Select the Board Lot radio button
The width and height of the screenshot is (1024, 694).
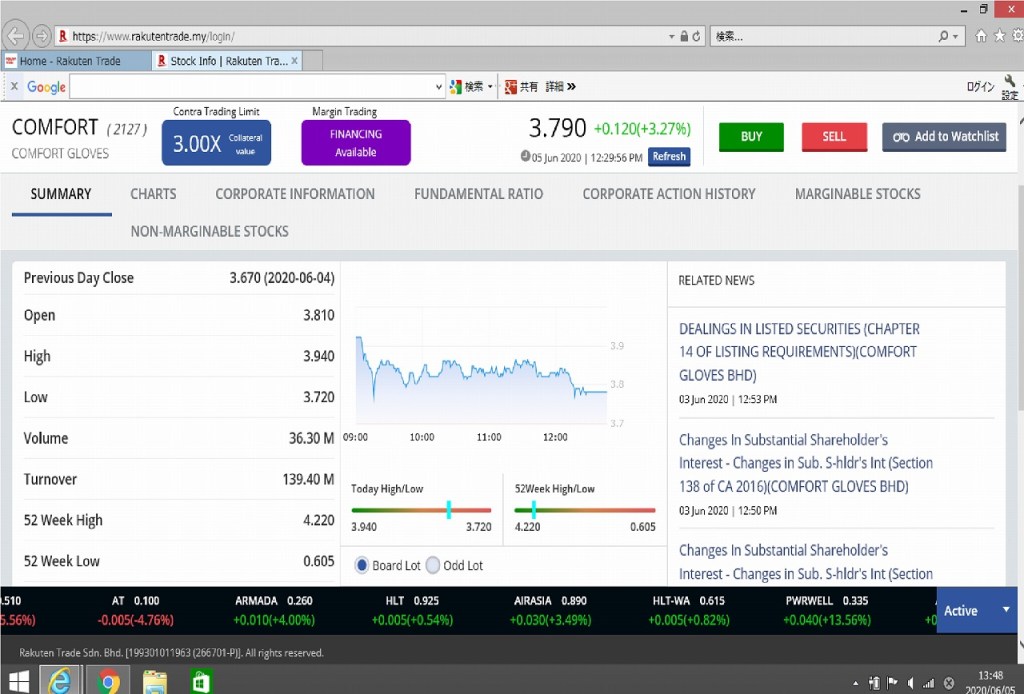coord(362,565)
